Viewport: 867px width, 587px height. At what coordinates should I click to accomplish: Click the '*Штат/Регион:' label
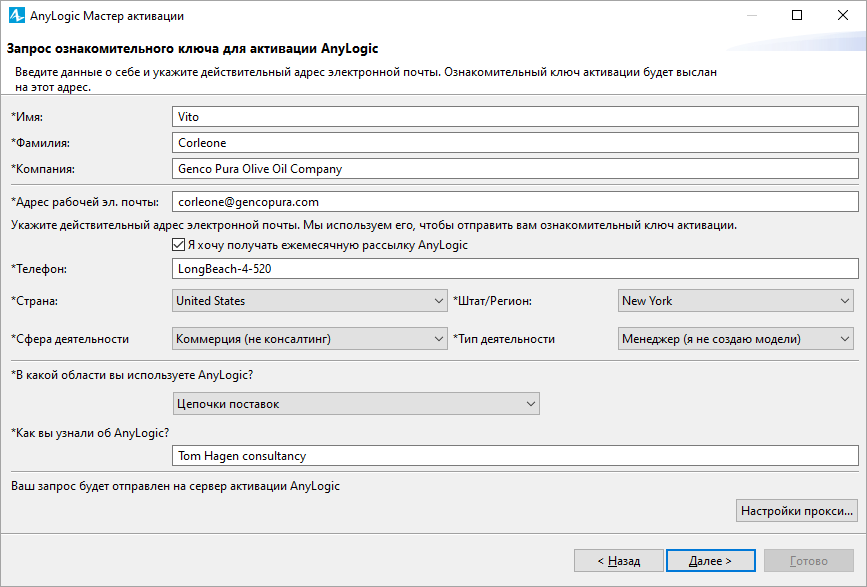(x=492, y=301)
